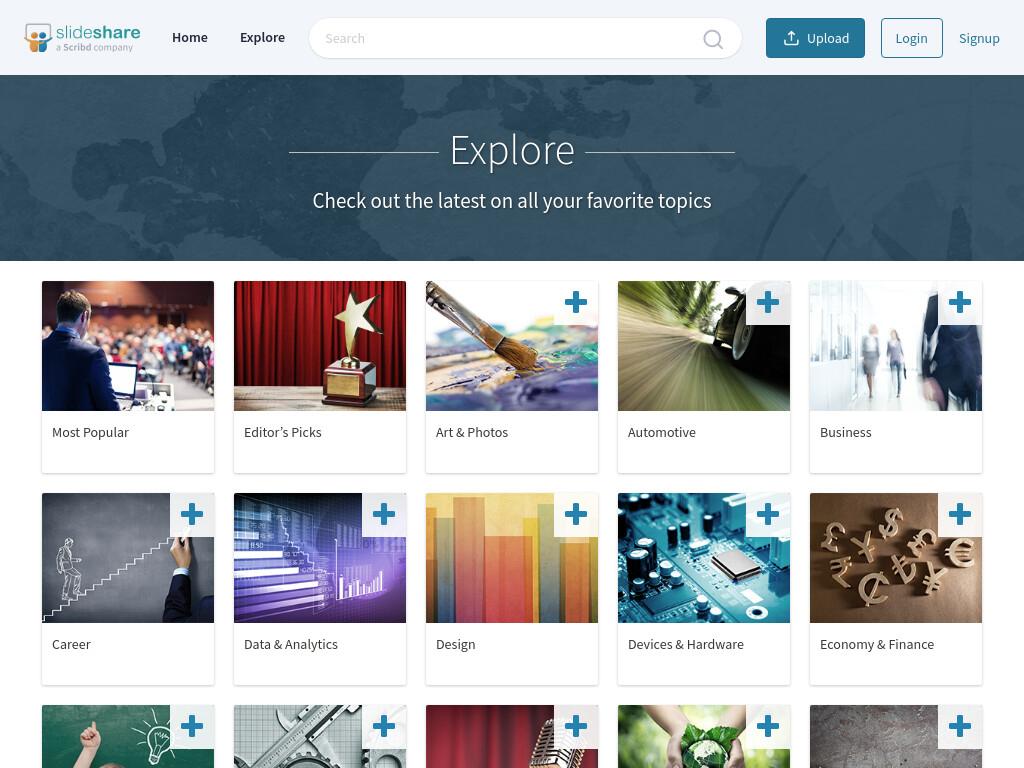The image size is (1024, 768).
Task: Click the Upload button
Action: (815, 38)
